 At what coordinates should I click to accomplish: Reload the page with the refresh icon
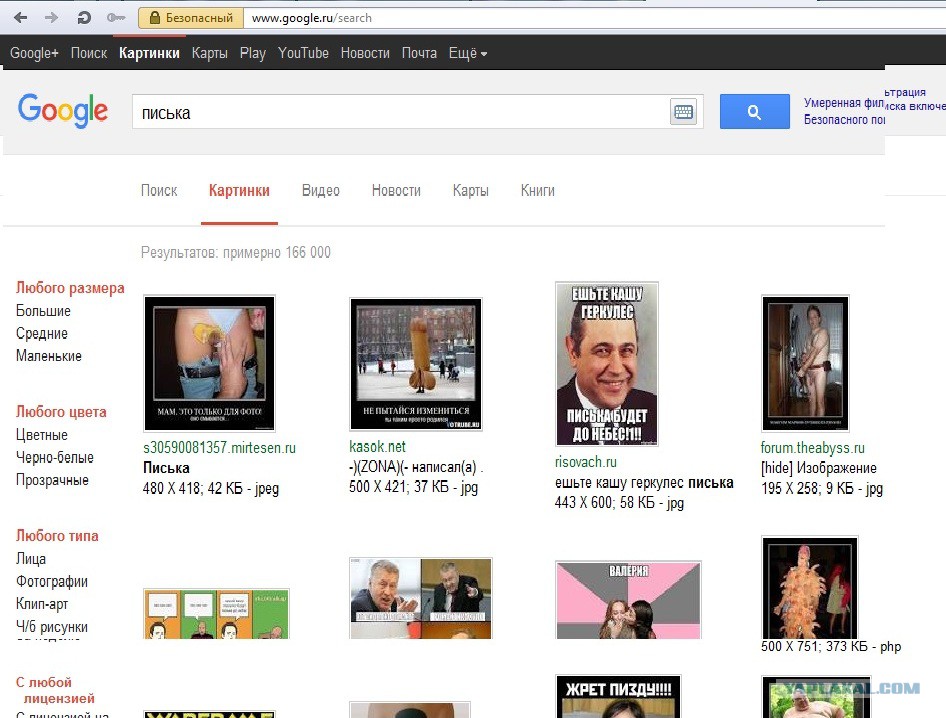pyautogui.click(x=84, y=17)
